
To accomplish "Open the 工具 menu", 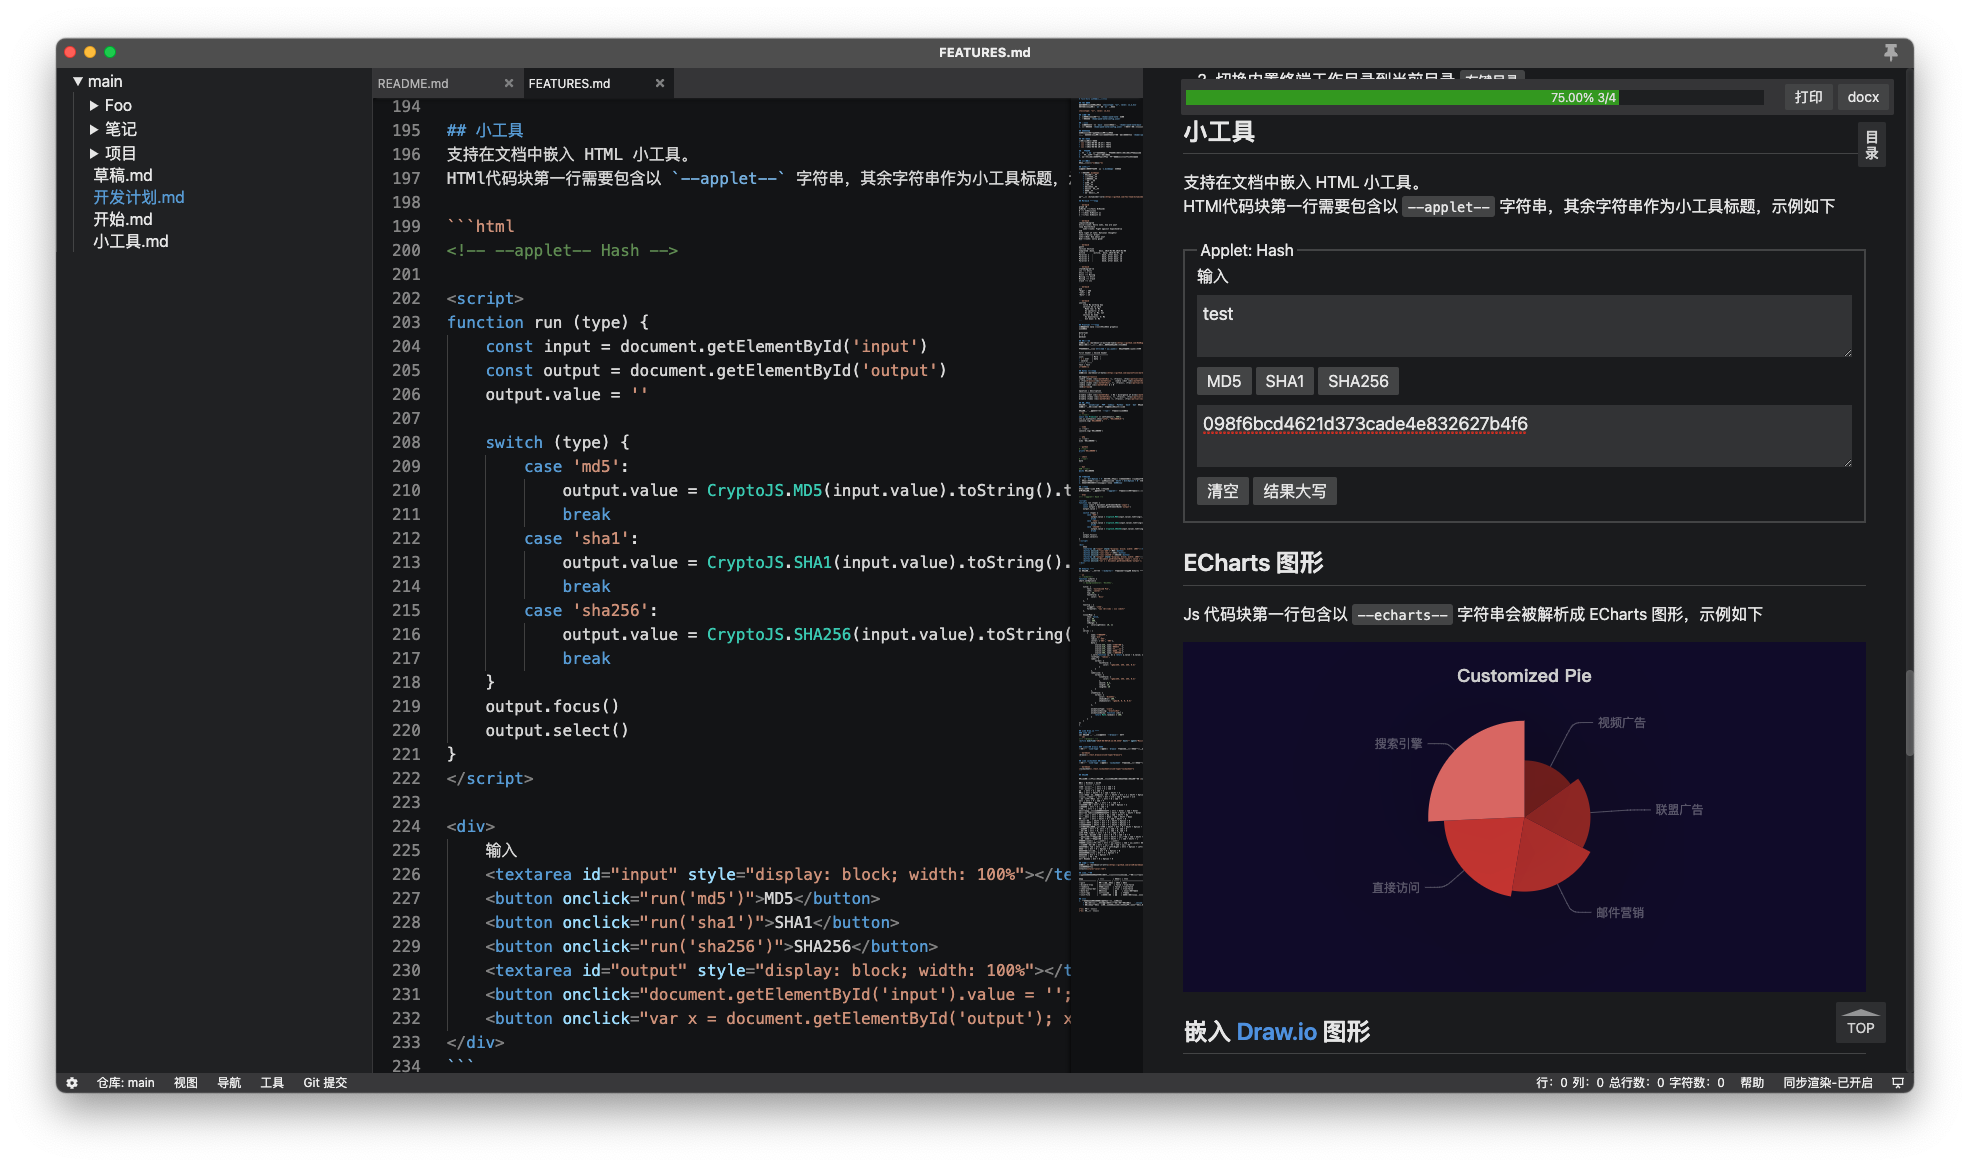I will coord(272,1082).
